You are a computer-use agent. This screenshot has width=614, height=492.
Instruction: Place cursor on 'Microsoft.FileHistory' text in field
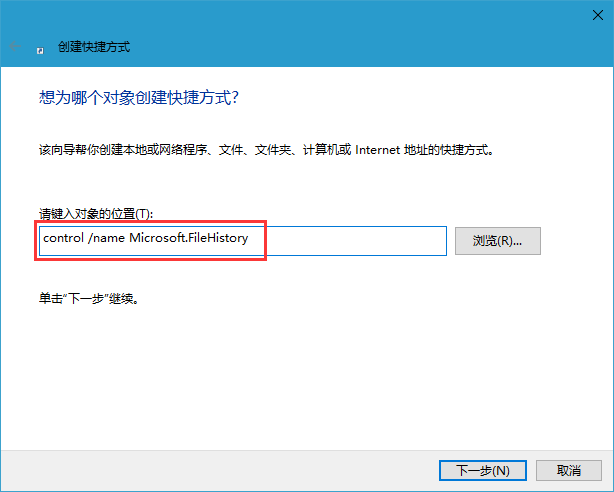click(x=188, y=239)
